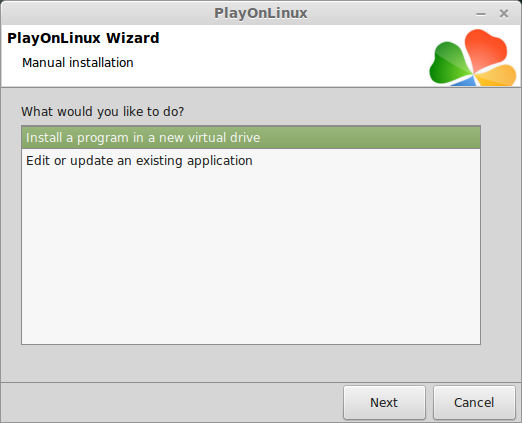
Task: Click the highlighted green row's empty right side
Action: click(x=370, y=137)
